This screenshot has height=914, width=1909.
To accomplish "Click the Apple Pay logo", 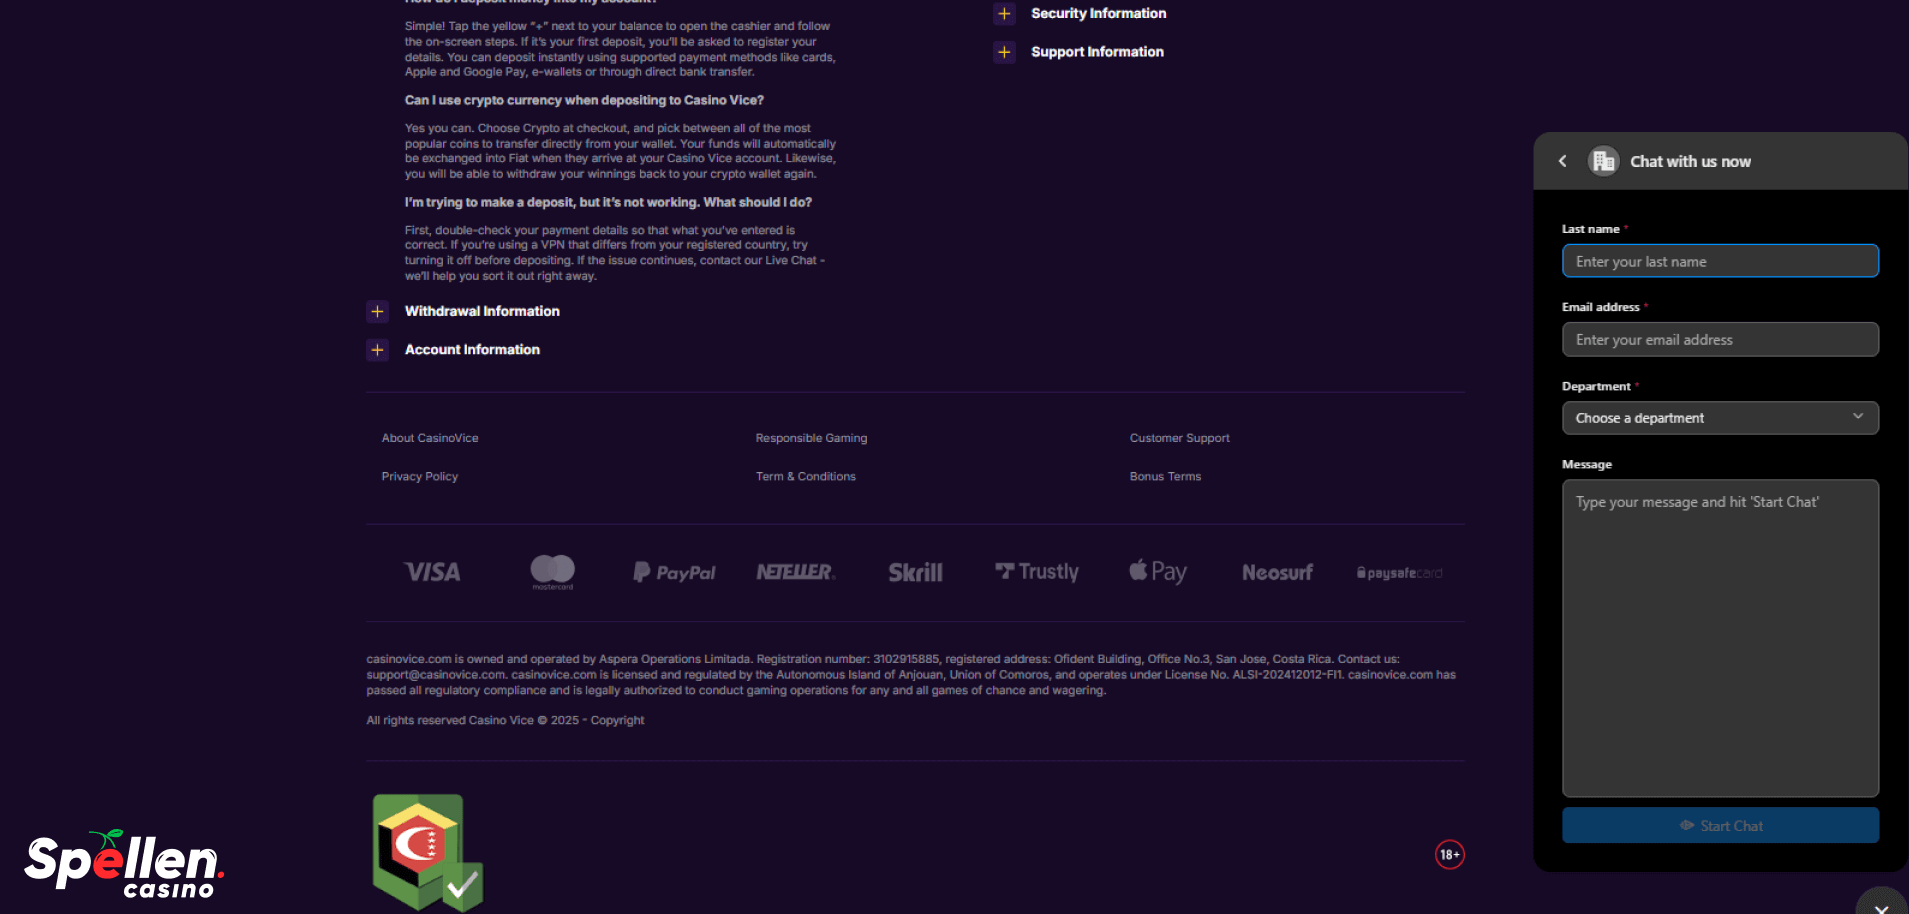I will 1157,571.
